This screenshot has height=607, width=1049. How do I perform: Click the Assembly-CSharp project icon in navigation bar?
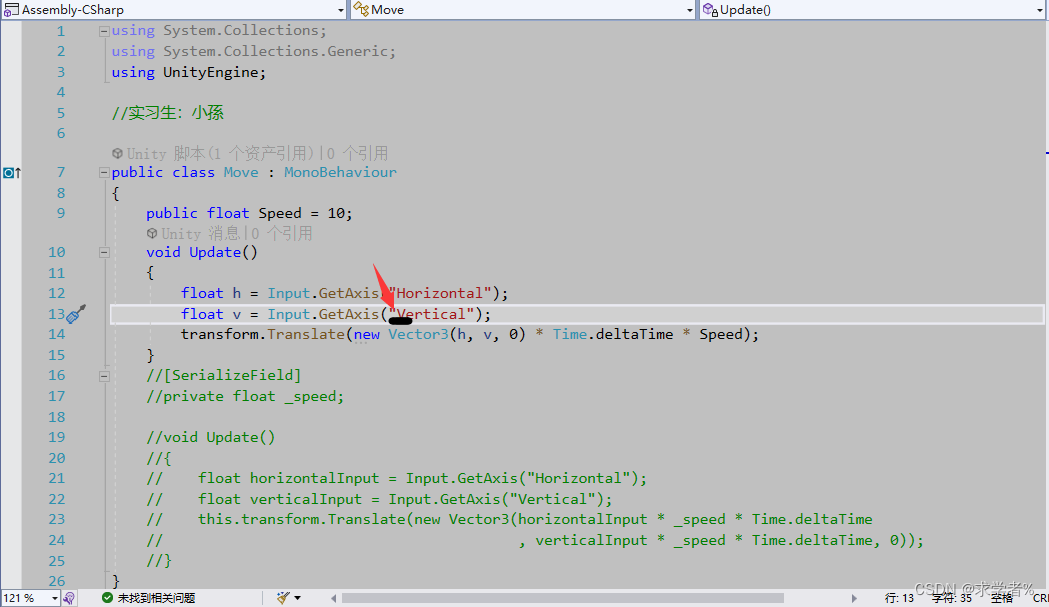point(11,9)
